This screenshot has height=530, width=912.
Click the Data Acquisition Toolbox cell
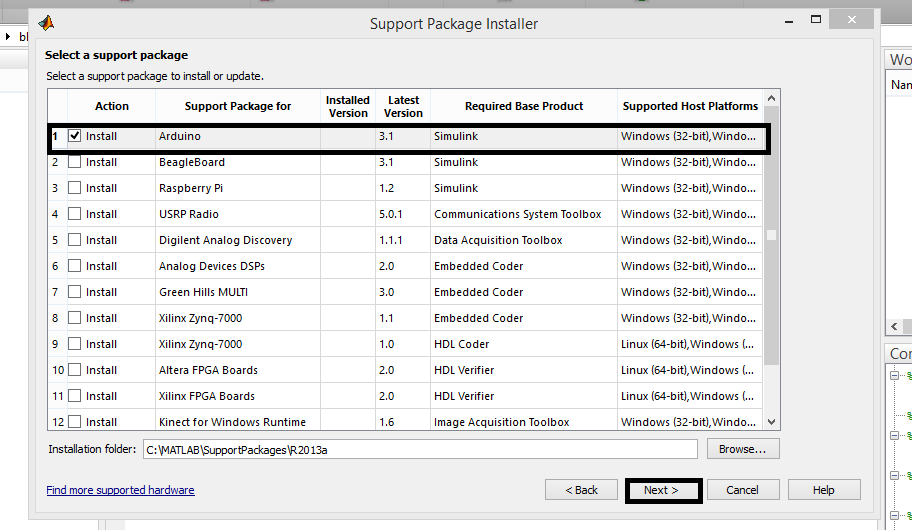click(x=523, y=240)
